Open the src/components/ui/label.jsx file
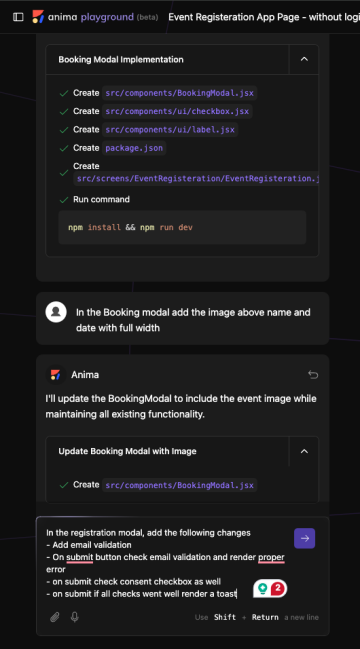The image size is (360, 649). coord(170,130)
